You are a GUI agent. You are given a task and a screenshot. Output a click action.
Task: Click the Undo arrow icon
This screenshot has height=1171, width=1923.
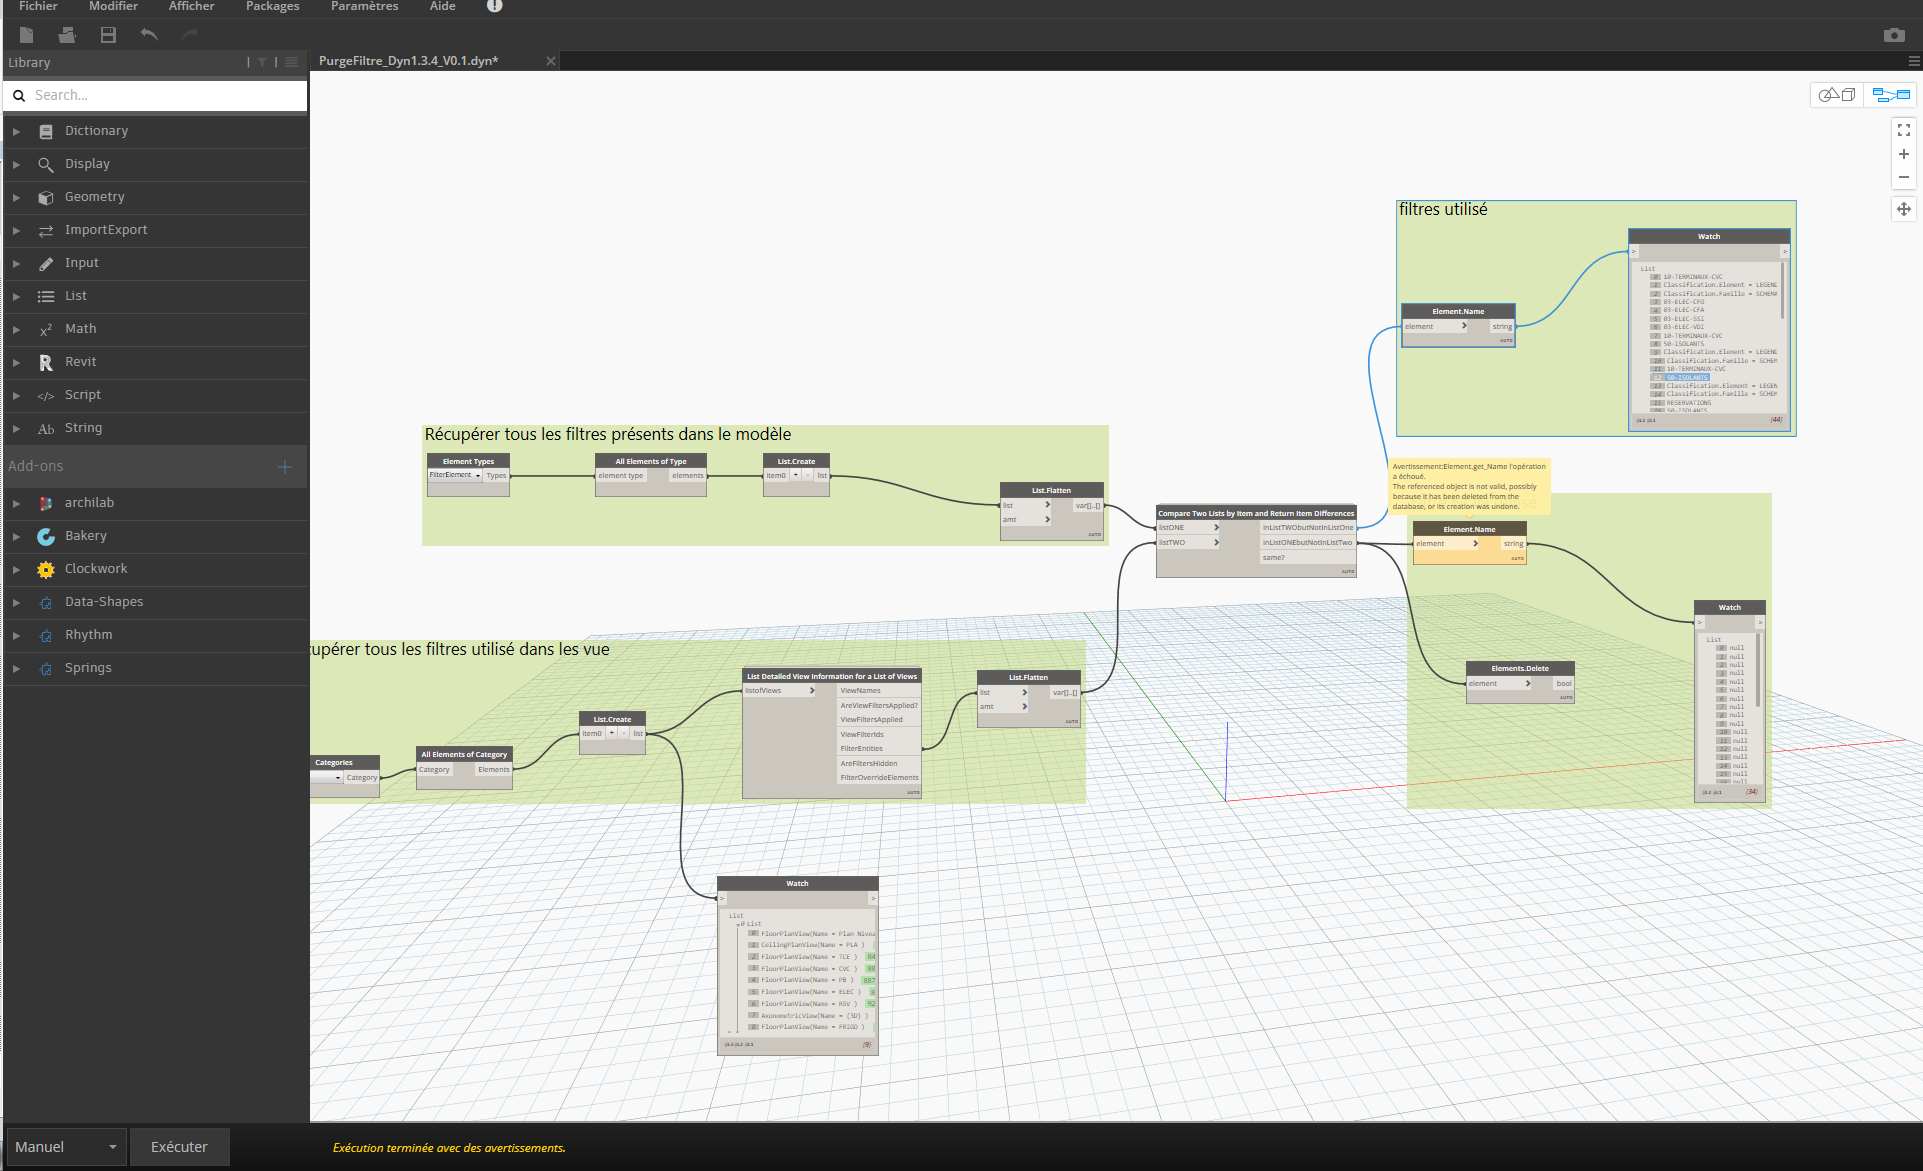click(x=149, y=35)
